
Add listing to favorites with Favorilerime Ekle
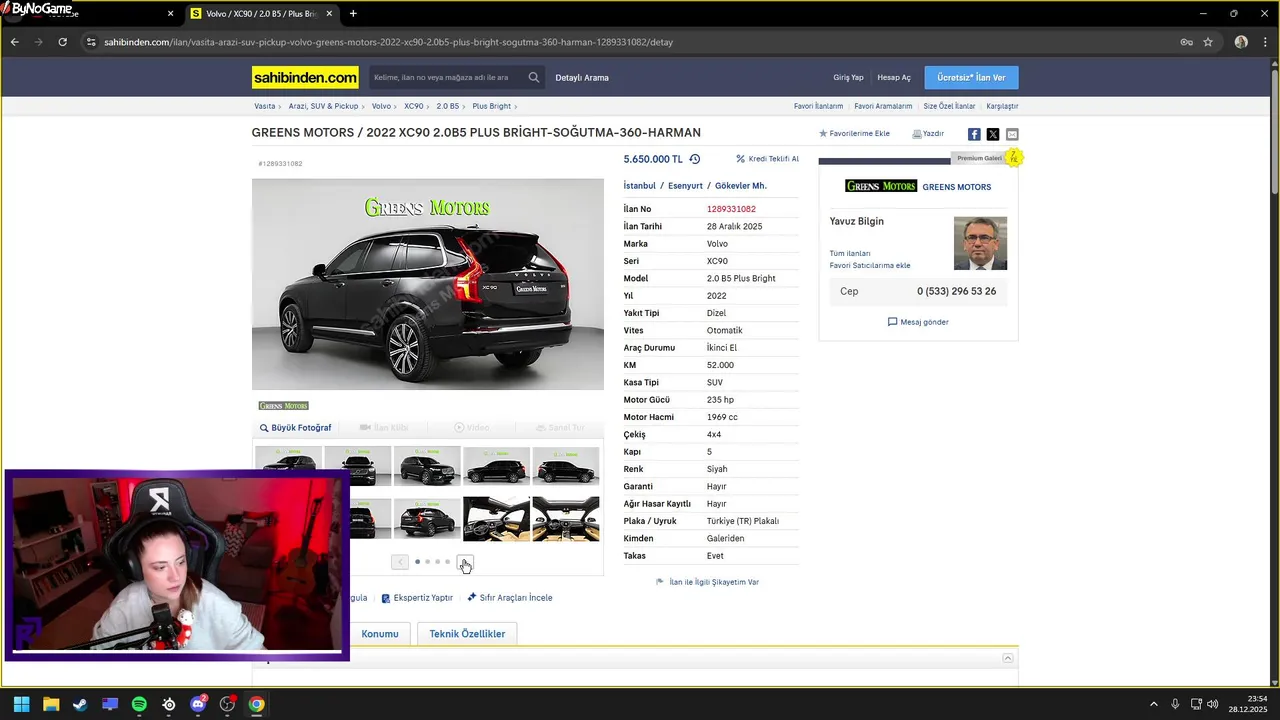[854, 133]
